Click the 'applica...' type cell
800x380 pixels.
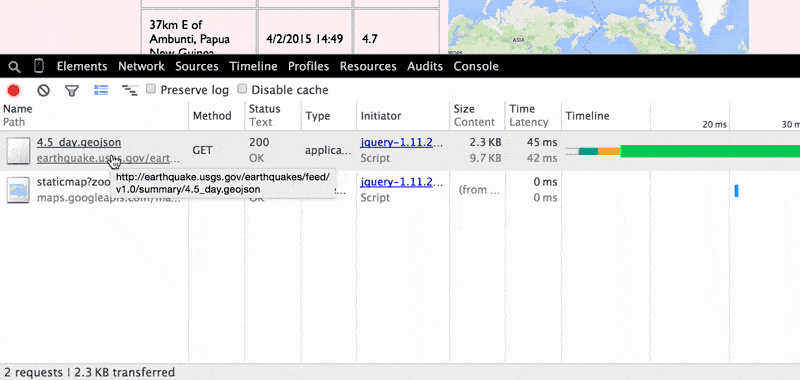[x=329, y=150]
